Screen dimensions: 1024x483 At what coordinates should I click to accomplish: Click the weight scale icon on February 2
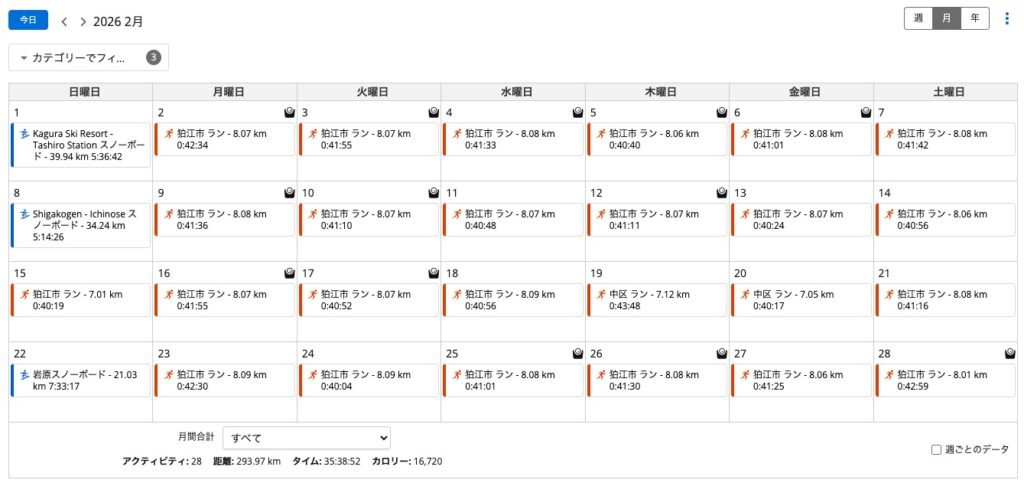(290, 113)
